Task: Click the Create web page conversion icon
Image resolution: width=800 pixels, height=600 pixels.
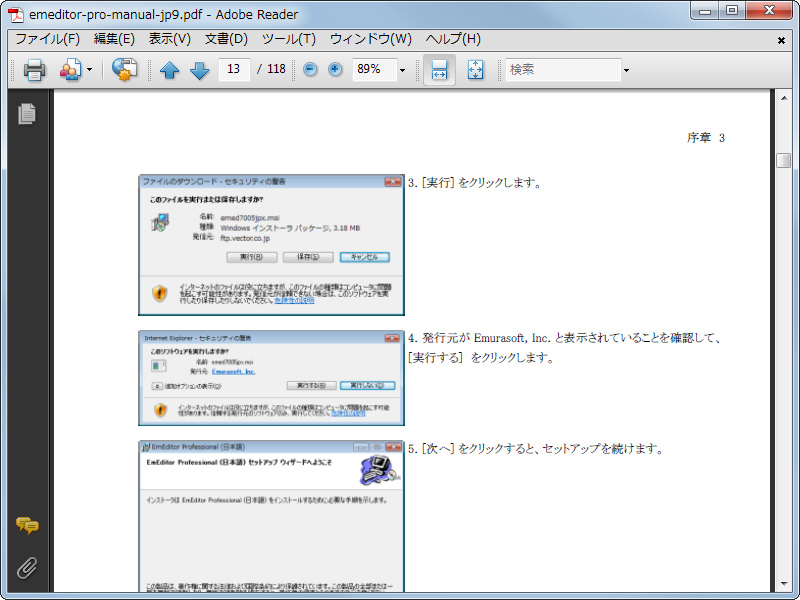Action: [126, 70]
